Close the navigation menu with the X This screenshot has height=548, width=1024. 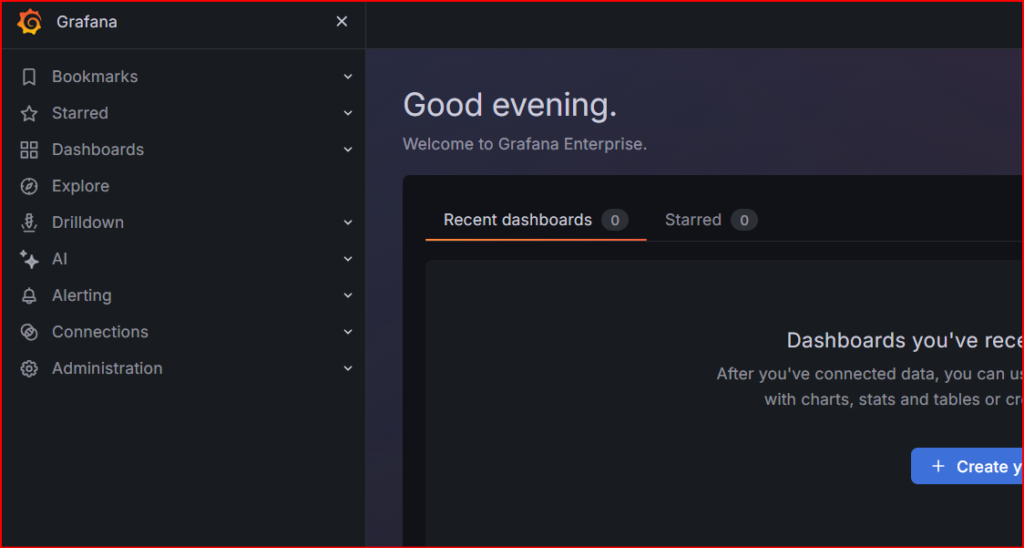342,22
